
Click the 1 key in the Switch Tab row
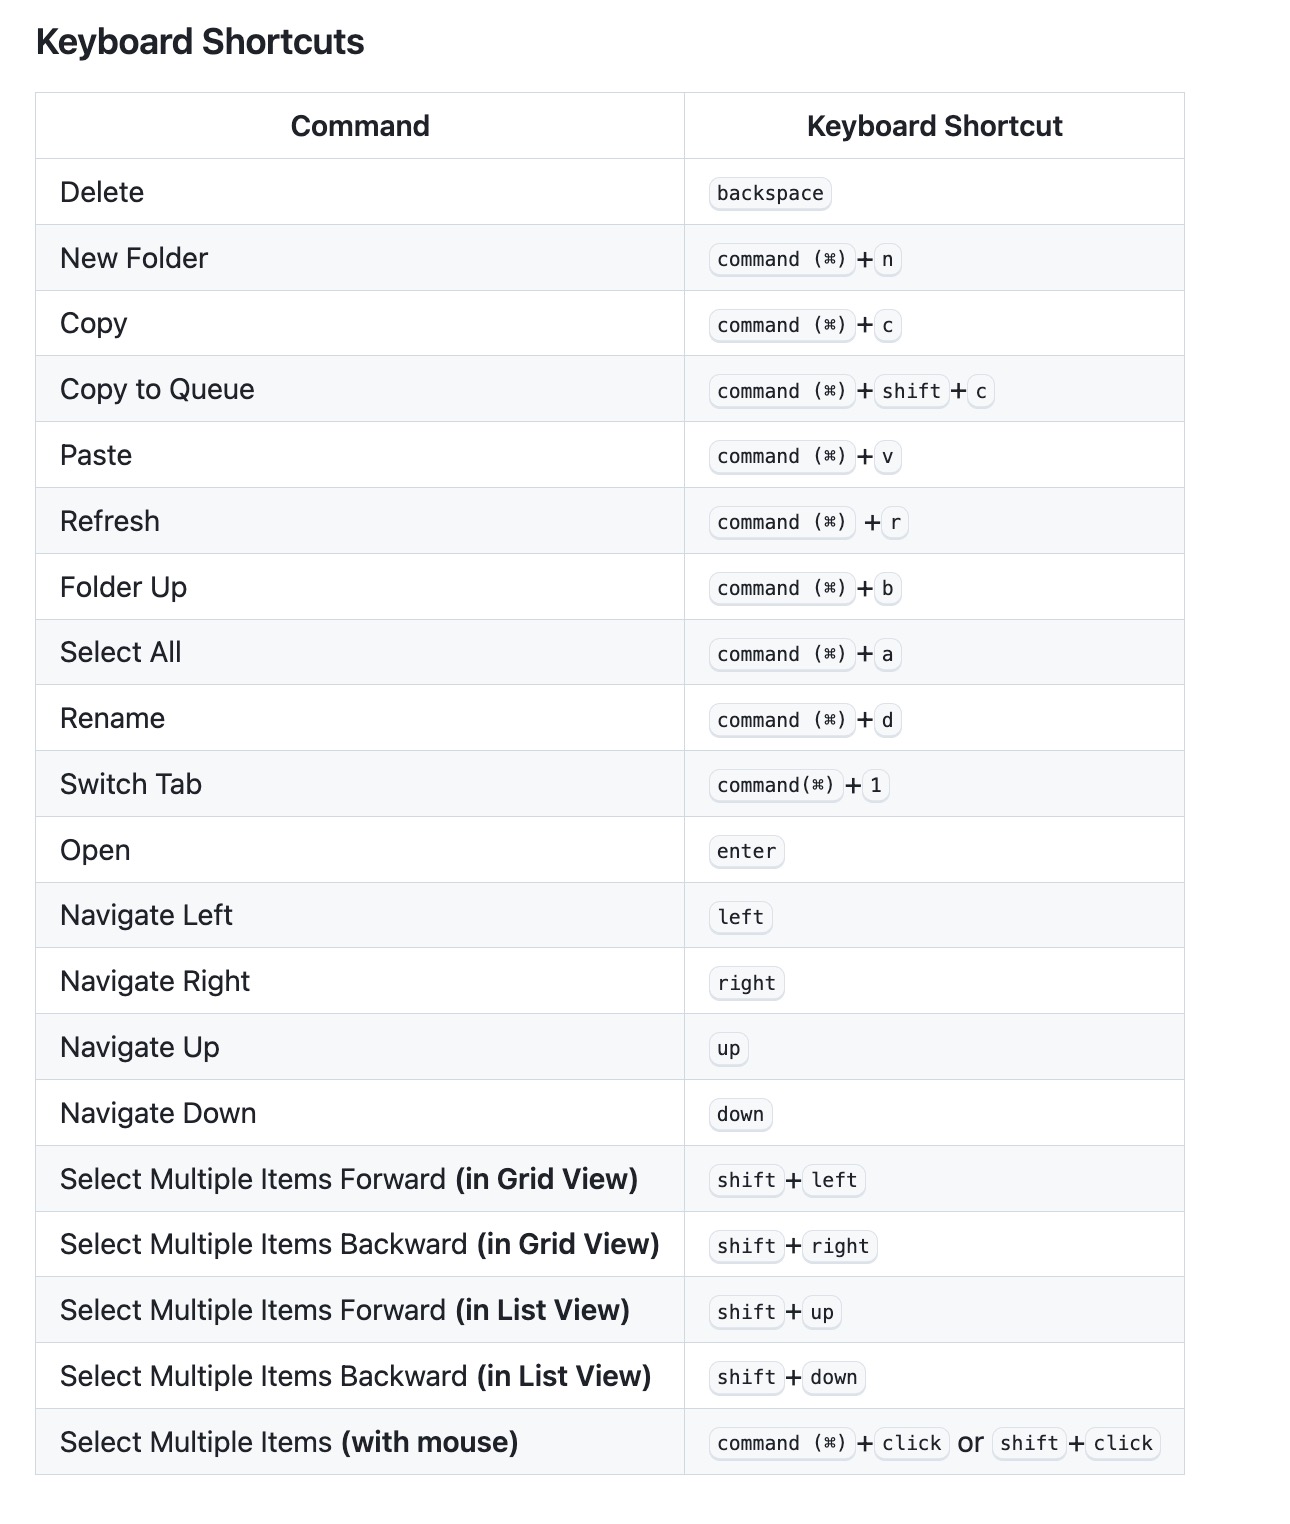[x=876, y=785]
